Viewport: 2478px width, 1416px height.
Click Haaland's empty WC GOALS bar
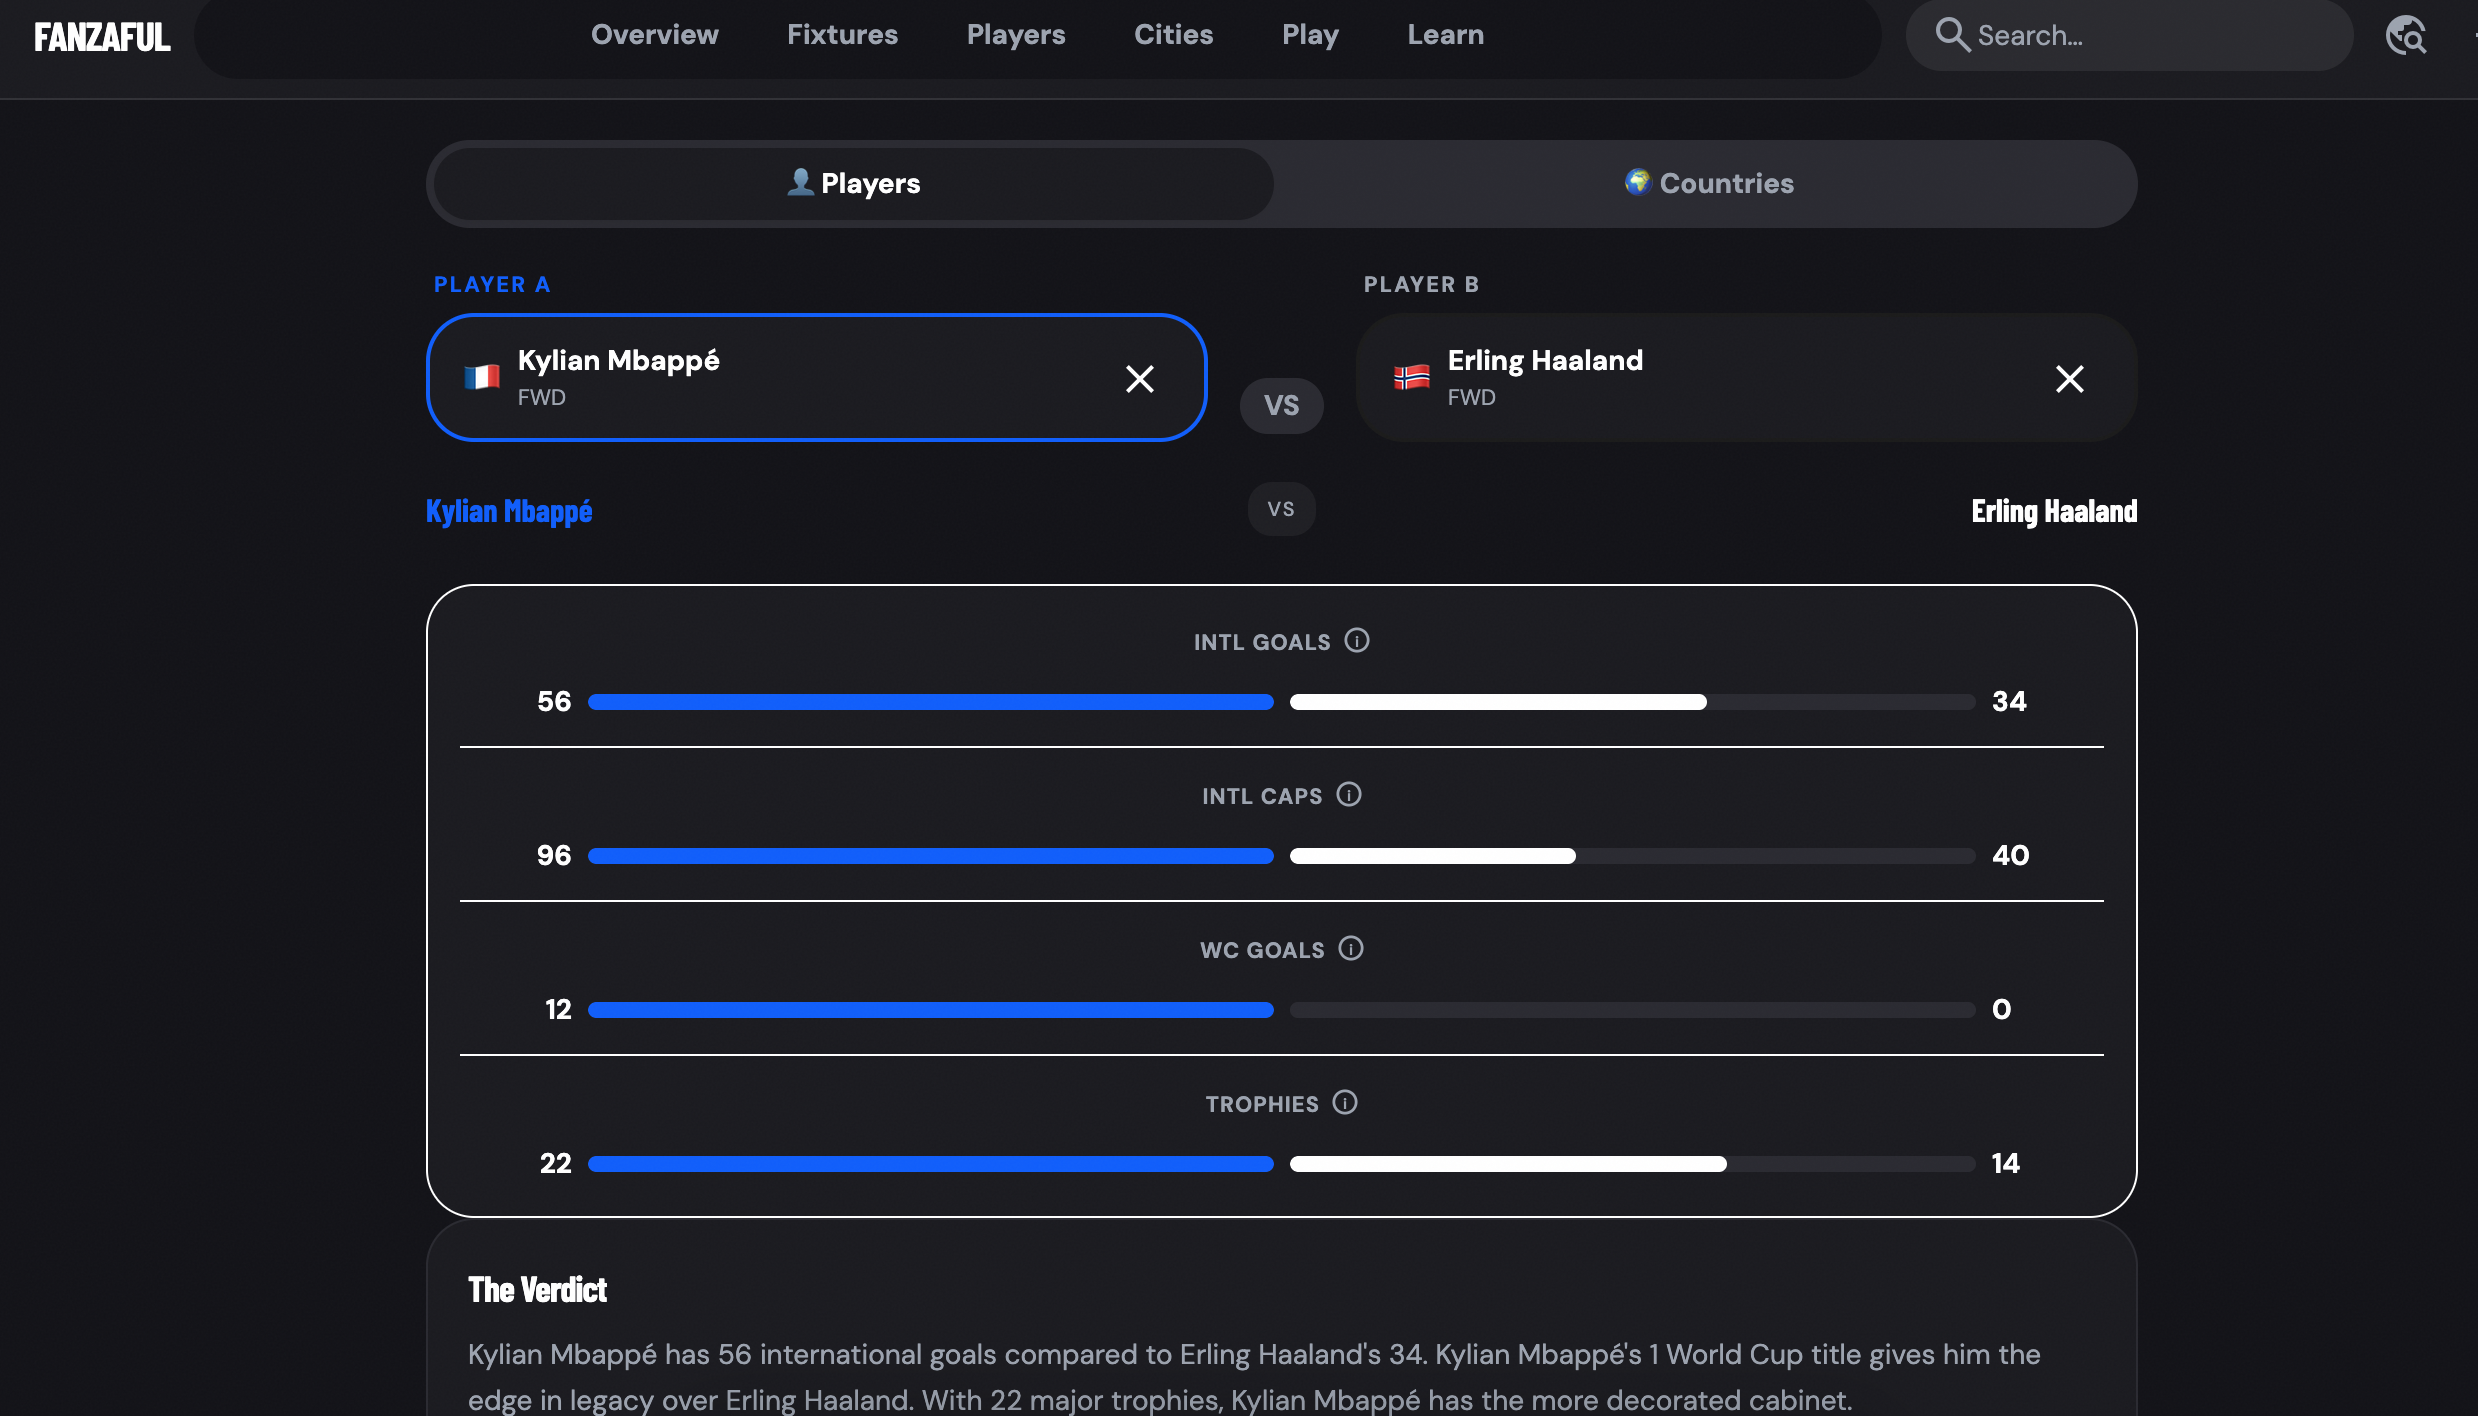[x=1633, y=1010]
